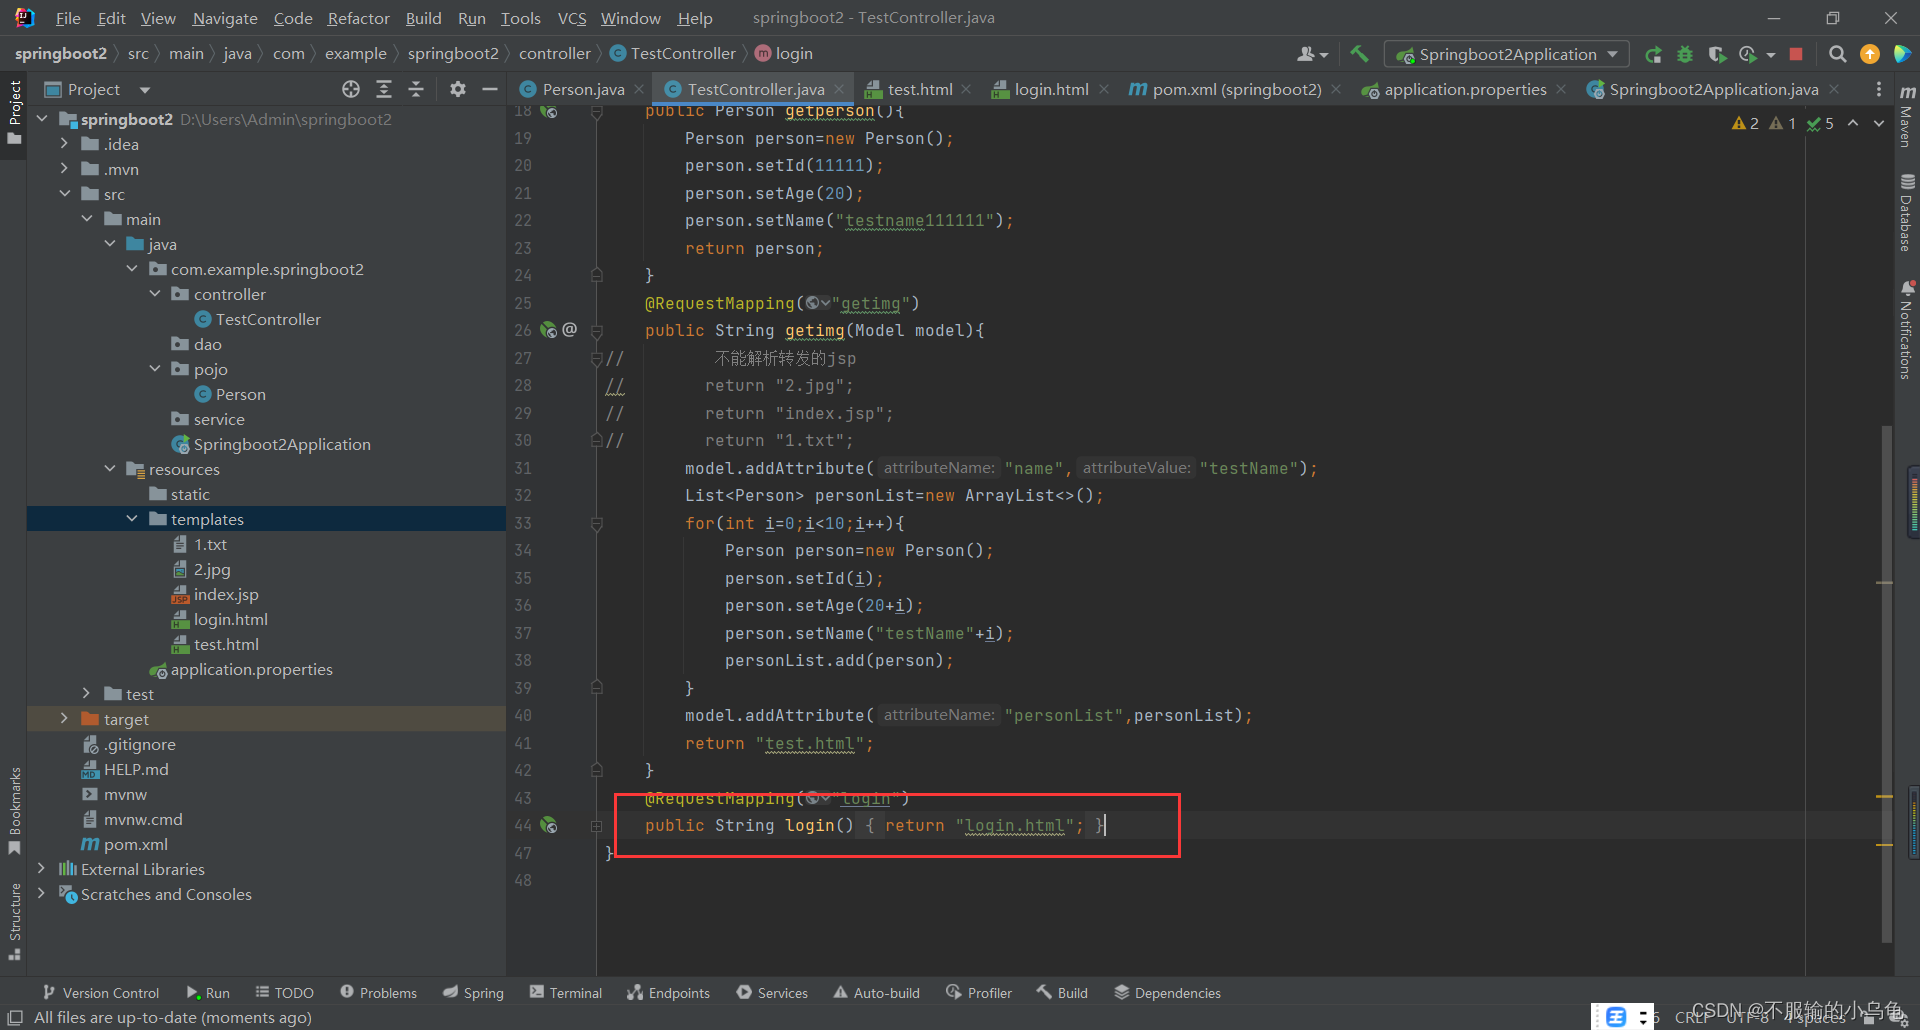Screen dimensions: 1920x1030
Task: Start debugging with the bug icon
Action: (x=1685, y=54)
